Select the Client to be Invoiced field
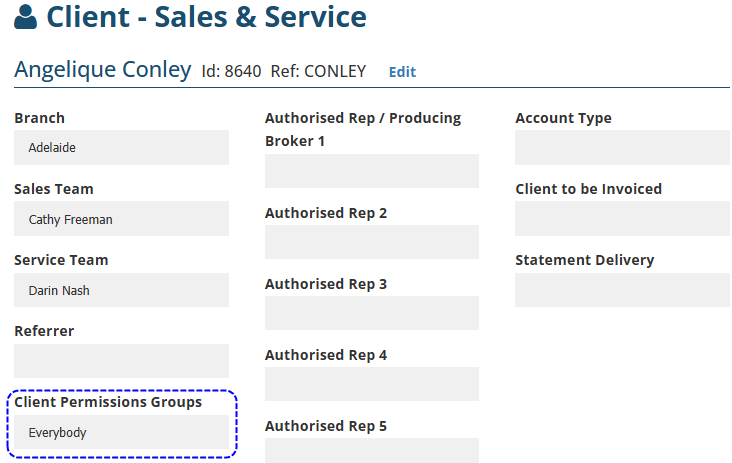Viewport: 732px width, 463px height. click(x=622, y=219)
